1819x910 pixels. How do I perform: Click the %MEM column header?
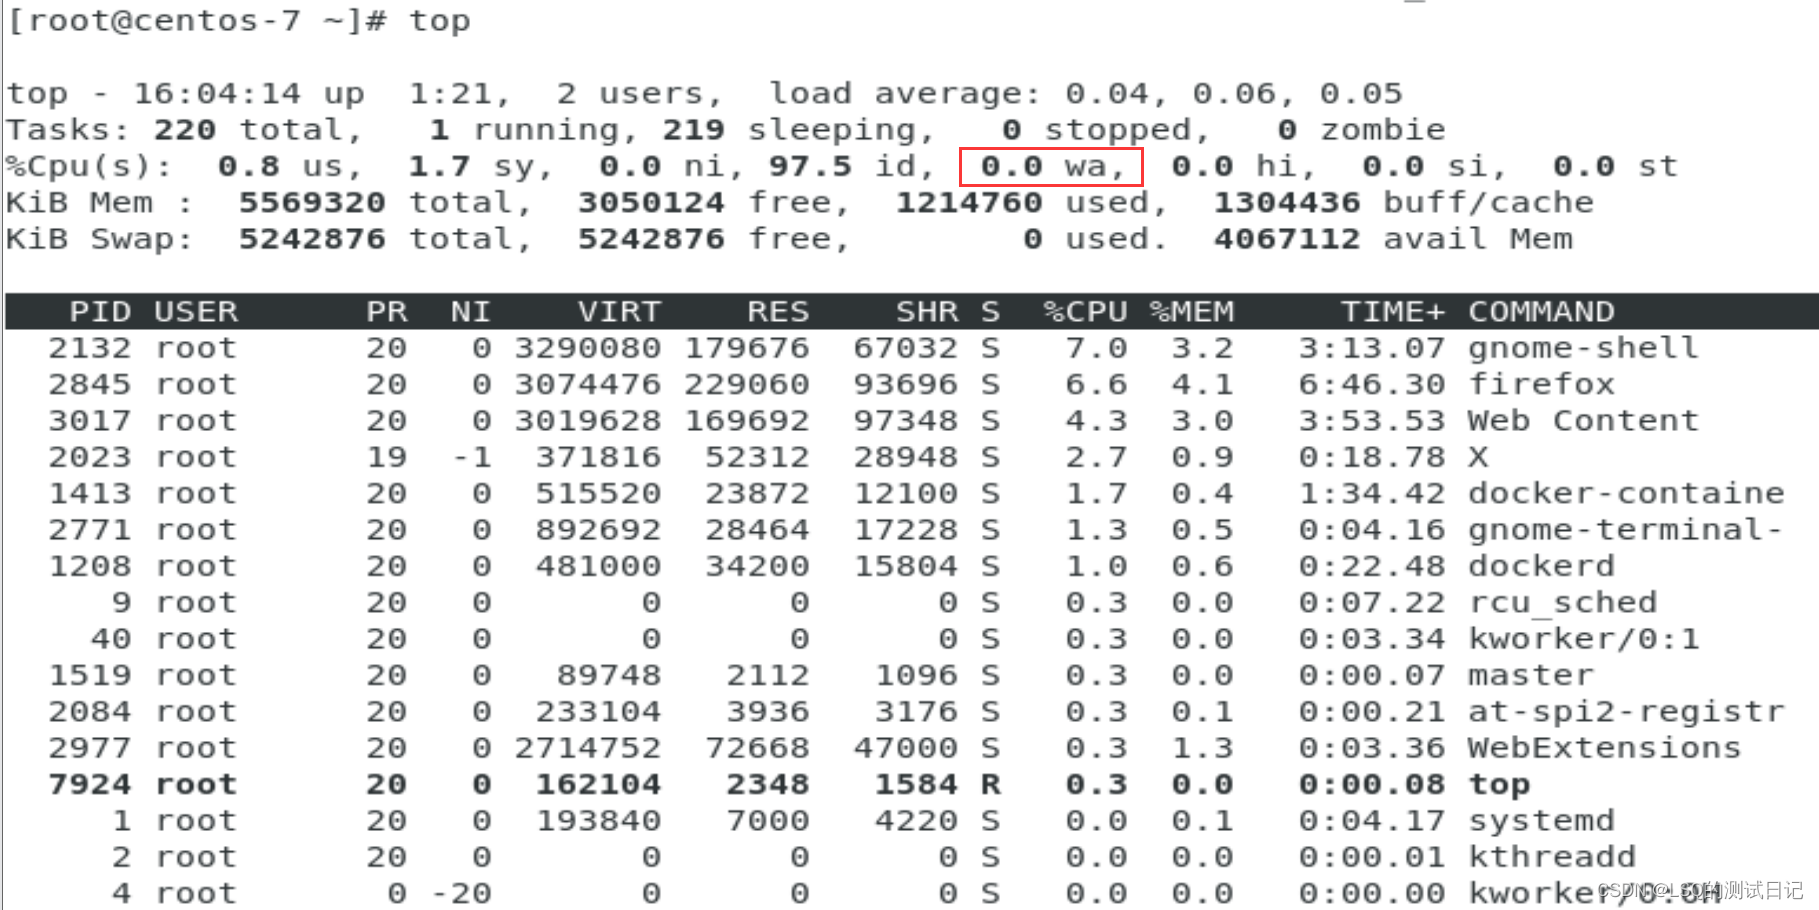(x=1191, y=312)
